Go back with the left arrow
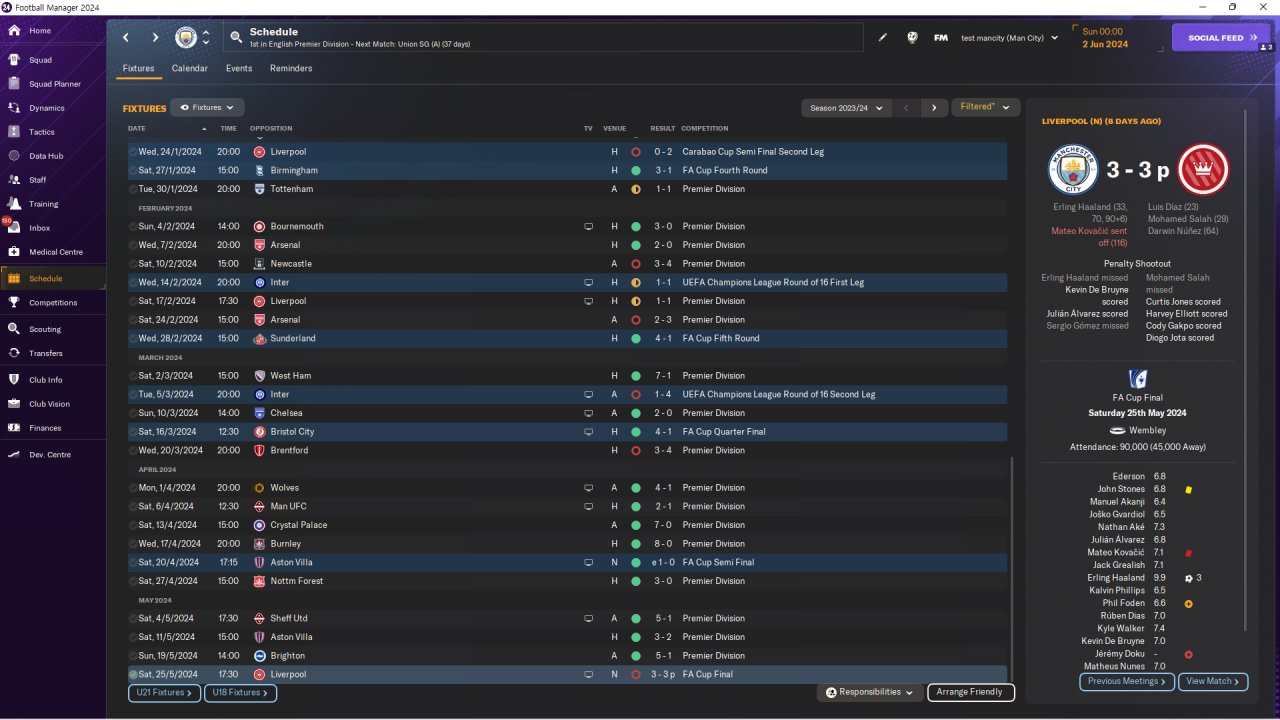 126,38
